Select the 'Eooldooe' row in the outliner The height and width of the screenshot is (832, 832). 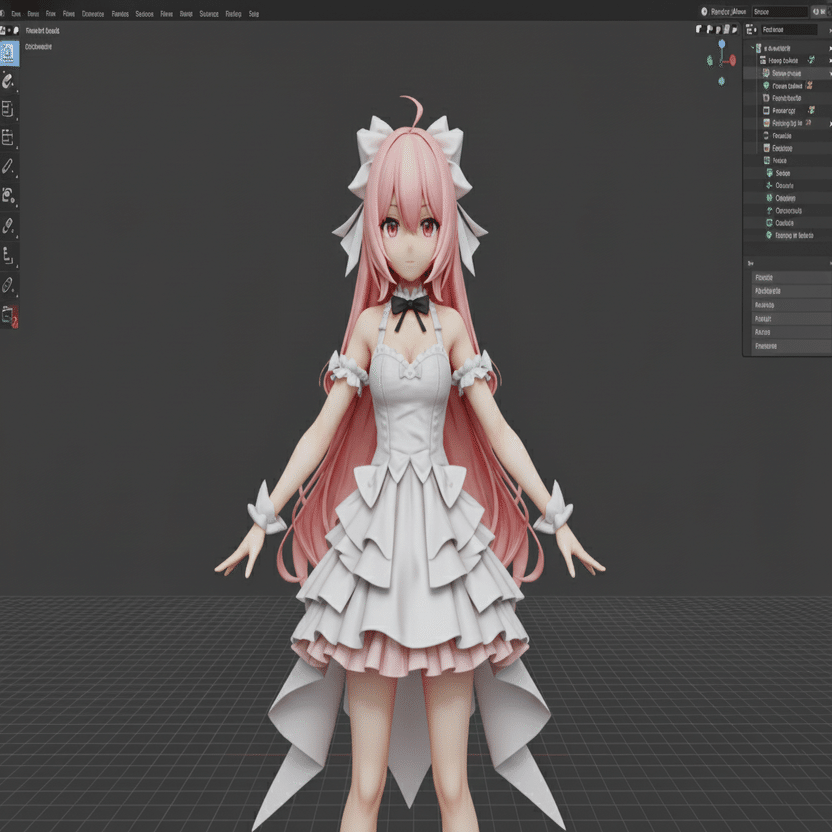(x=787, y=148)
